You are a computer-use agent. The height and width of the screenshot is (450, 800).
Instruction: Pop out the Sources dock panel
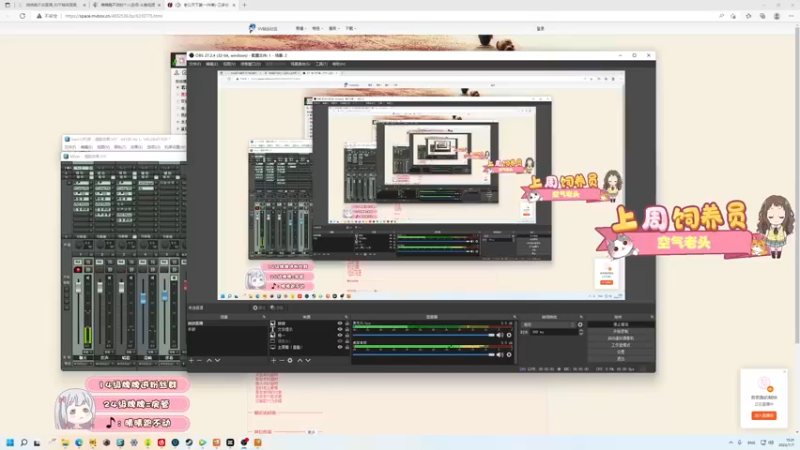346,317
